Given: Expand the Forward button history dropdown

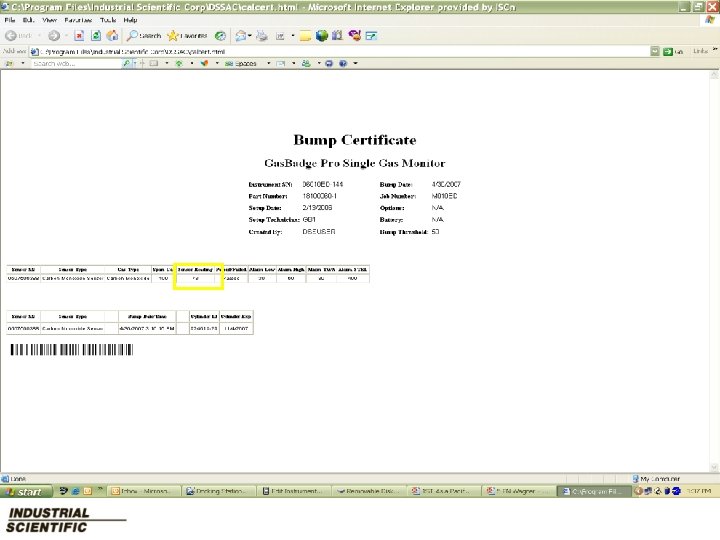Looking at the screenshot, I should pyautogui.click(x=66, y=35).
